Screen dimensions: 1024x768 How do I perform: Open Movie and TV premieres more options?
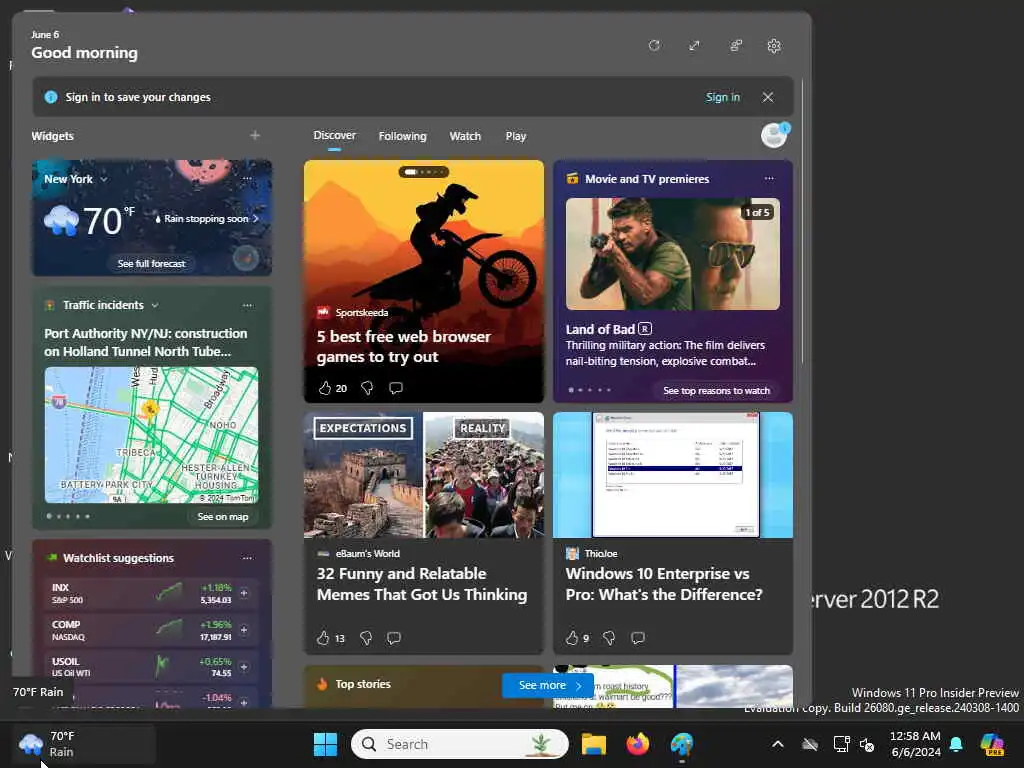pos(769,178)
